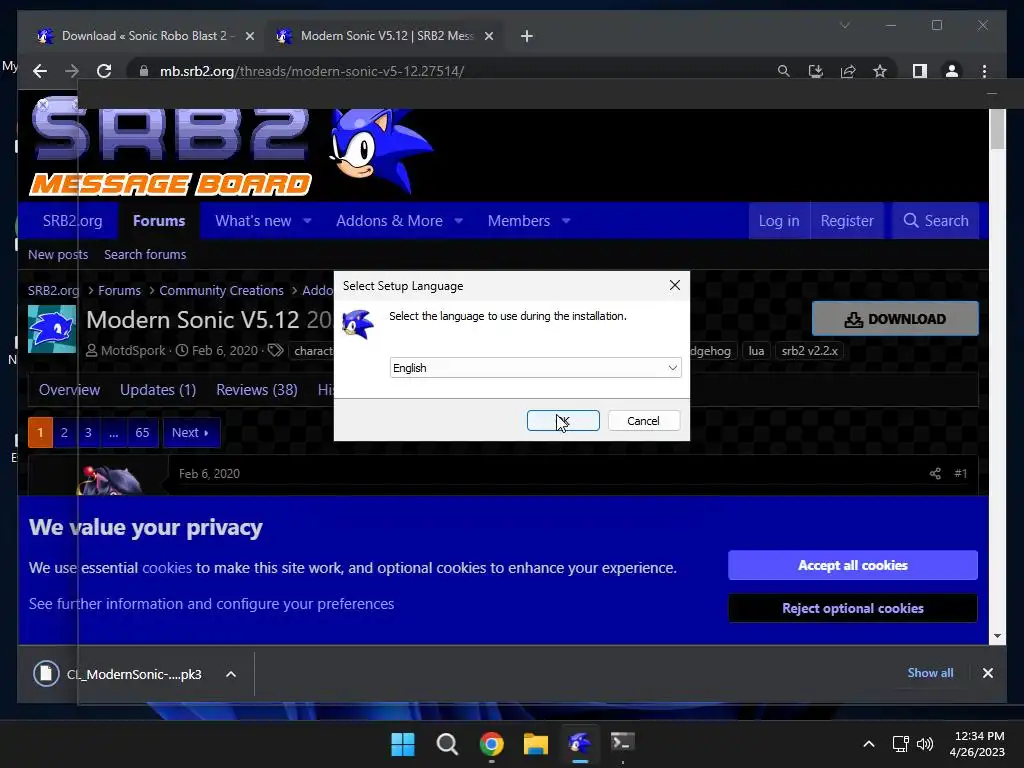This screenshot has width=1024, height=768.
Task: Select the Forums nav tab
Action: tap(159, 221)
